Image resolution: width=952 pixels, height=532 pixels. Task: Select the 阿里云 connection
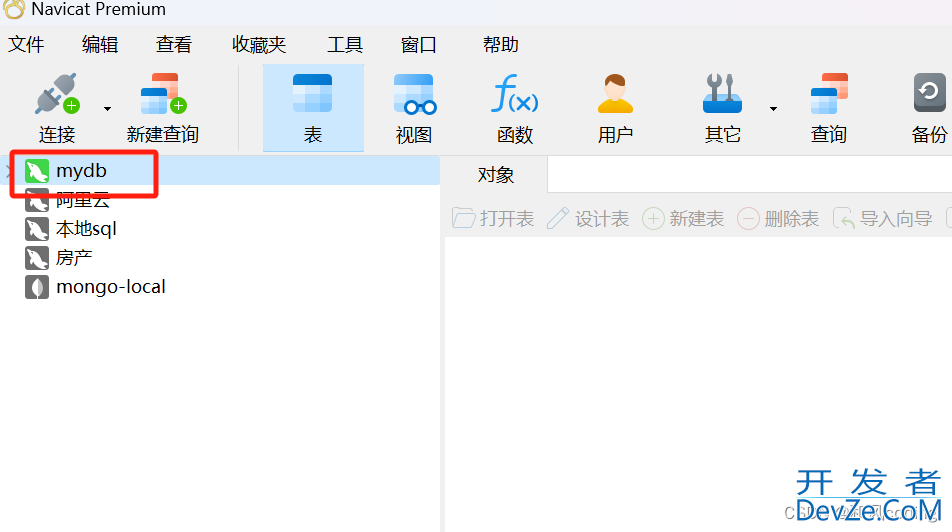pos(83,200)
